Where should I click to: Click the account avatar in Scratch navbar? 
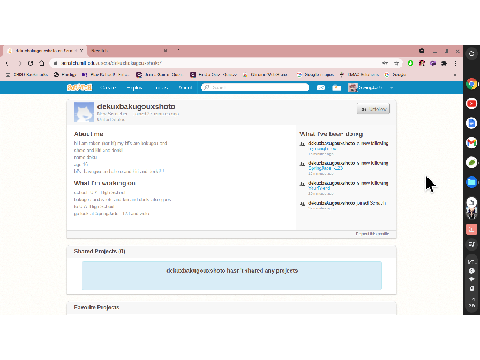(352, 88)
